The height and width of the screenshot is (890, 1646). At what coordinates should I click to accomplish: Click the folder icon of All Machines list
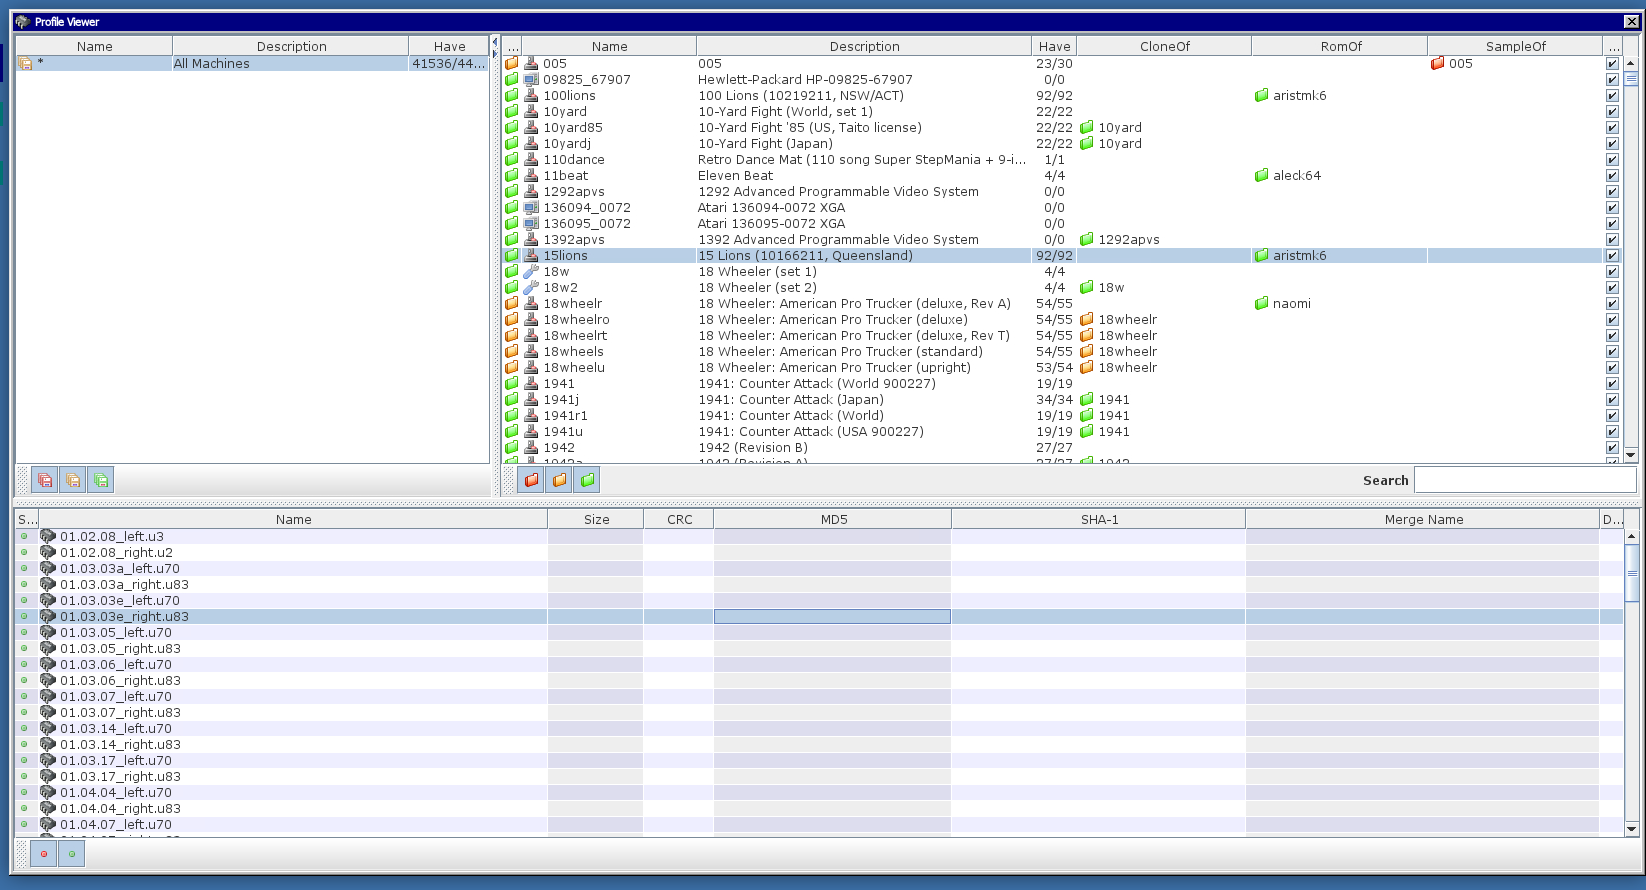pyautogui.click(x=26, y=63)
